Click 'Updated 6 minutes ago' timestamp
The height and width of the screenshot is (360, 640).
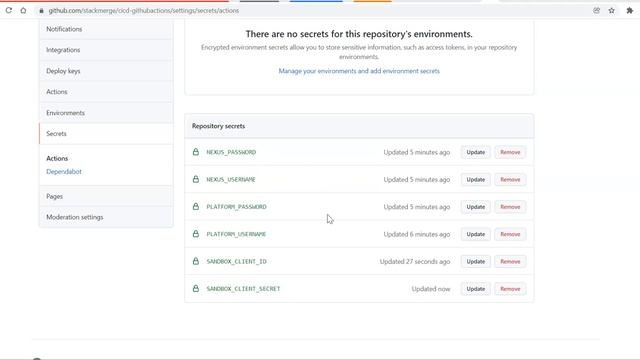417,234
